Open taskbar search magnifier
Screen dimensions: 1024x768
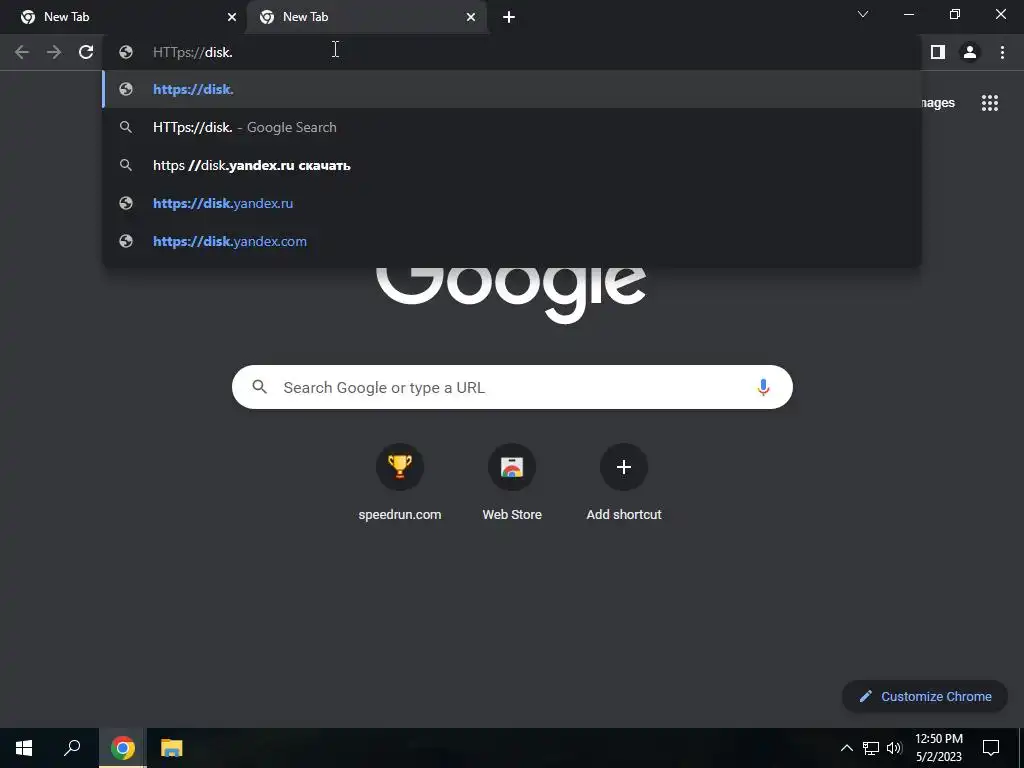(x=72, y=748)
